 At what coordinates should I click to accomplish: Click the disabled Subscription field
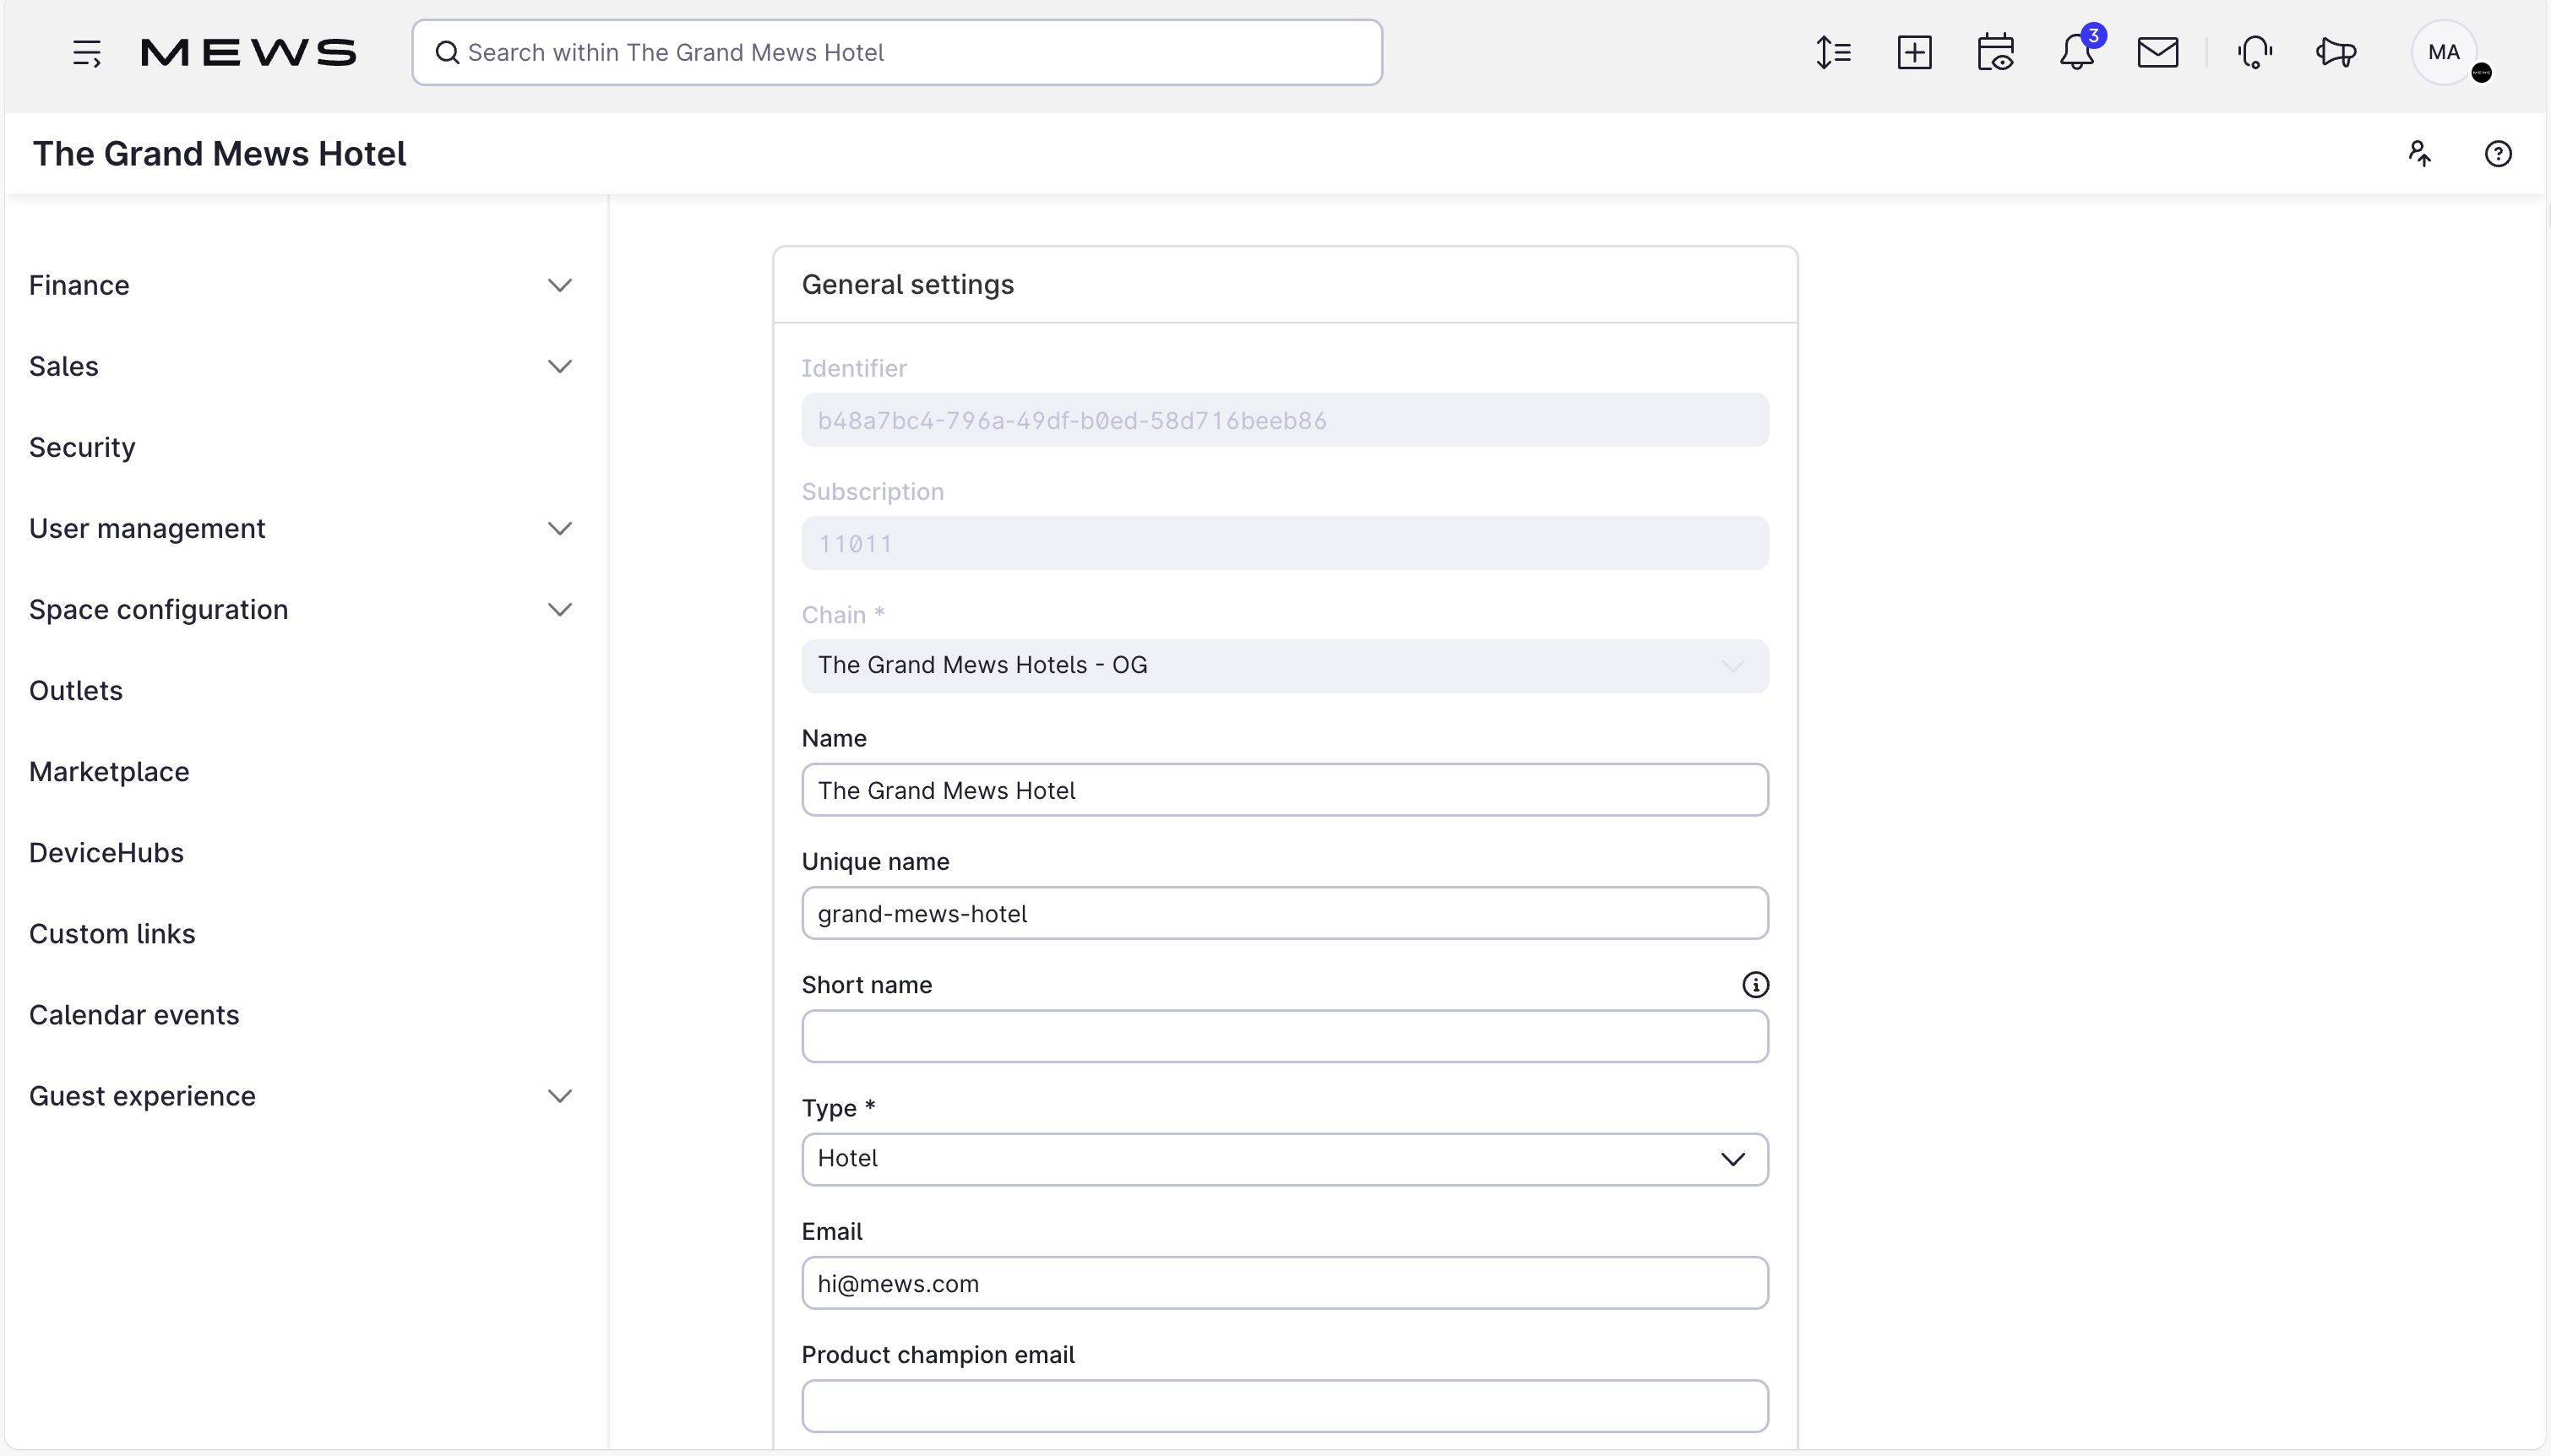[x=1285, y=543]
